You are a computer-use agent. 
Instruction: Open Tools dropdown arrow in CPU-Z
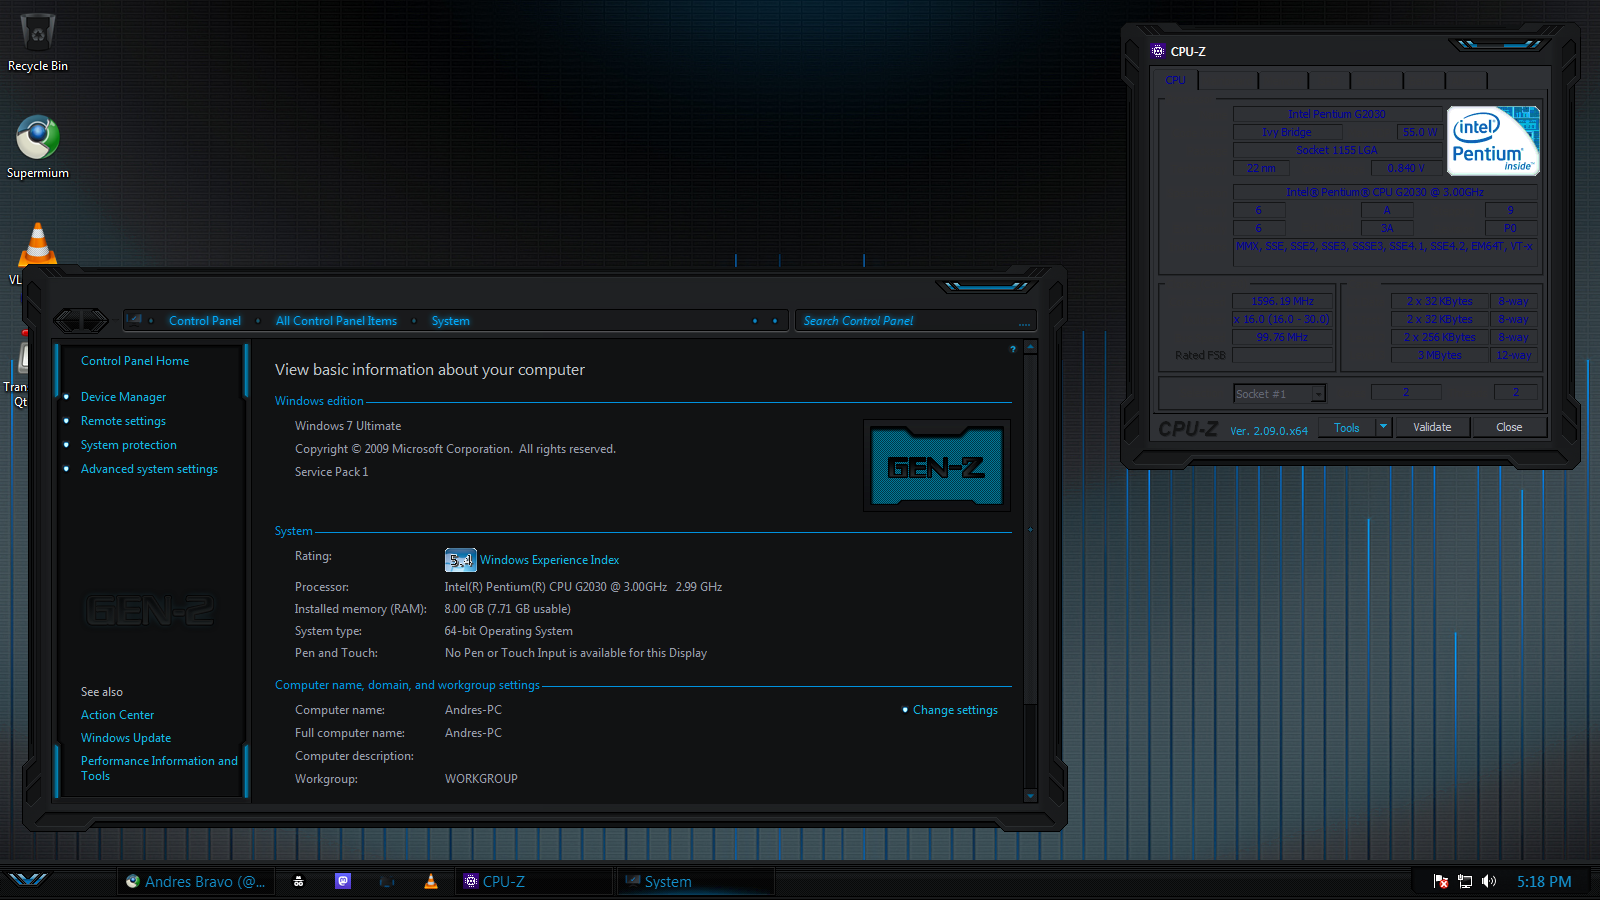[1384, 427]
